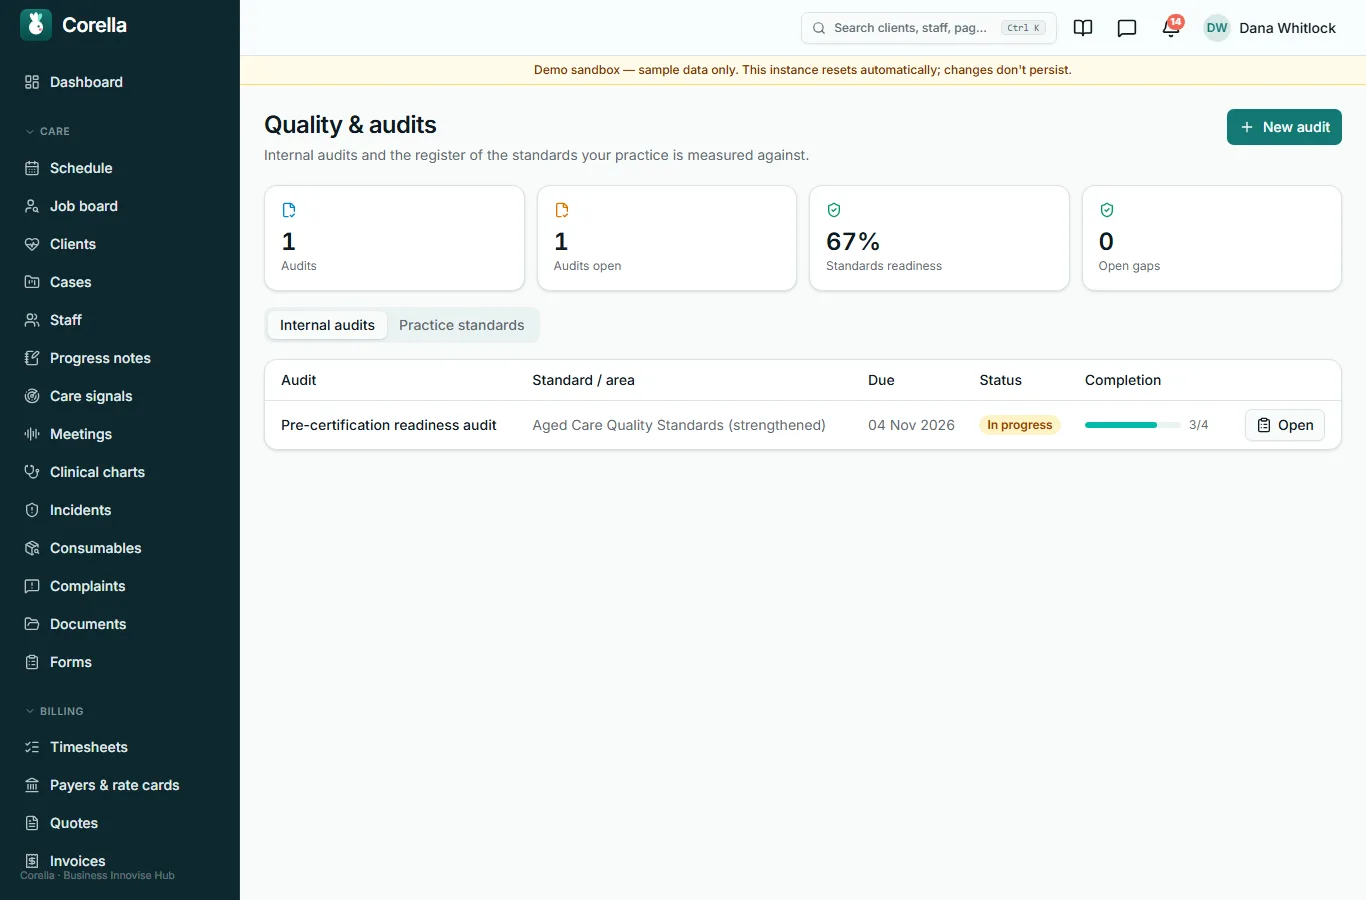The image size is (1366, 900).
Task: Click the New audit button
Action: (1284, 127)
